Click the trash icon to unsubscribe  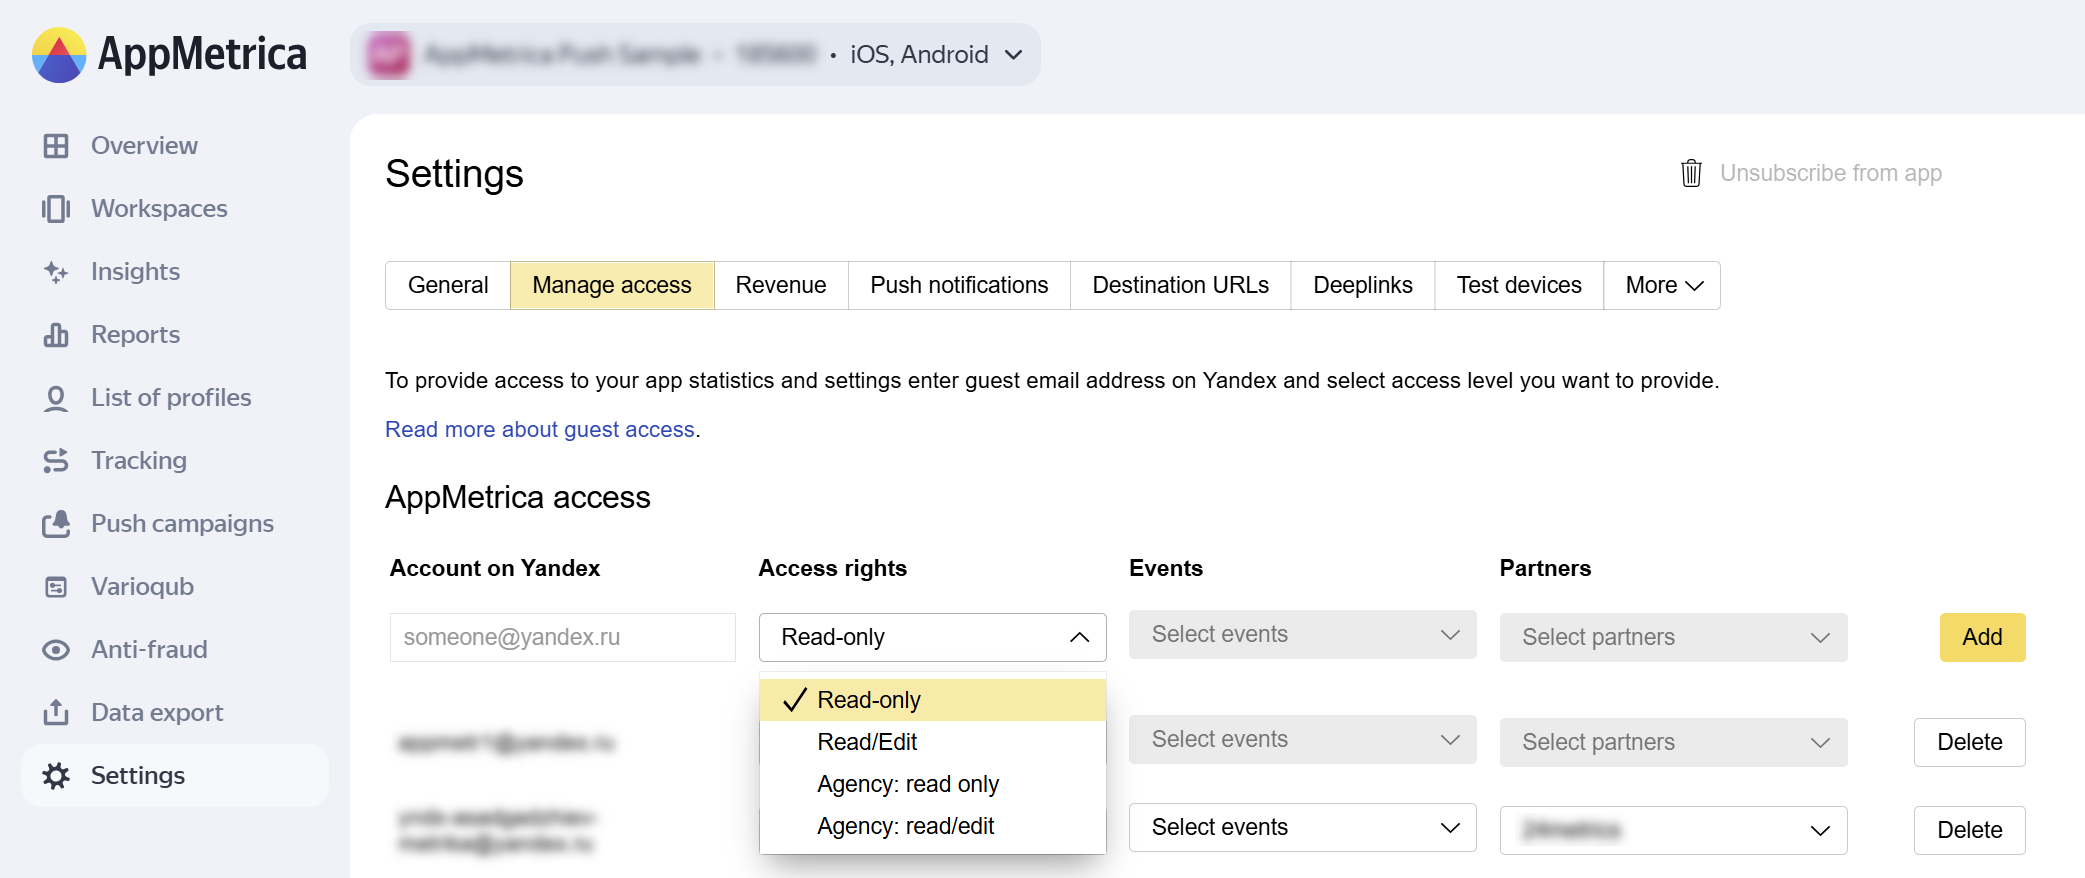click(1691, 173)
